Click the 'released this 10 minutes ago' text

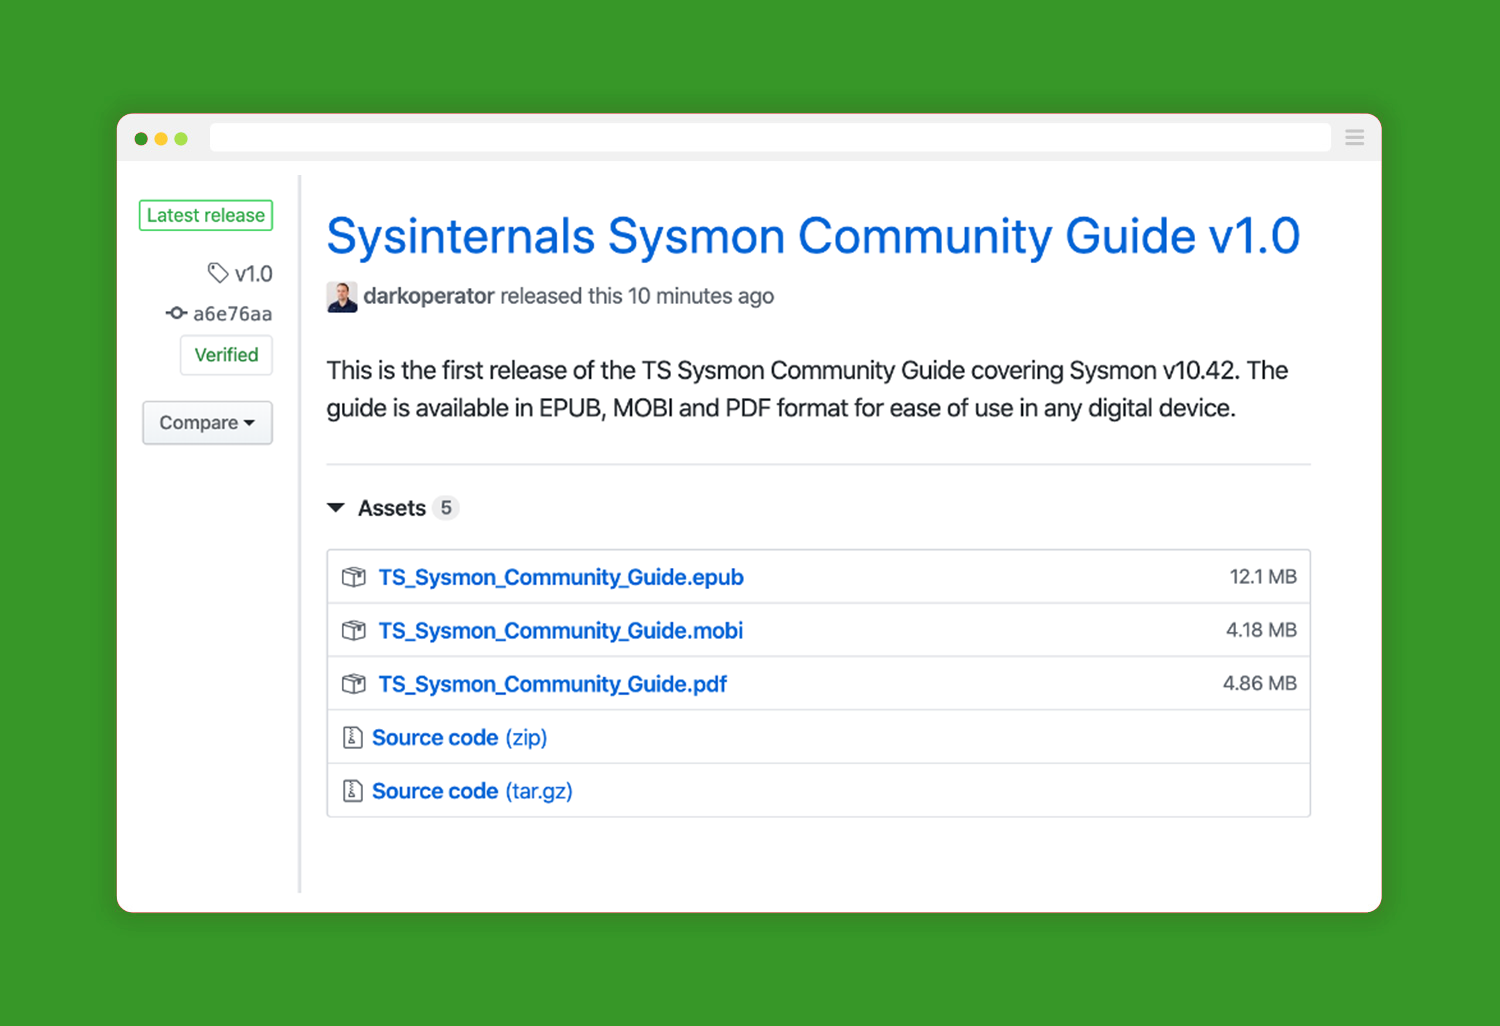[637, 296]
